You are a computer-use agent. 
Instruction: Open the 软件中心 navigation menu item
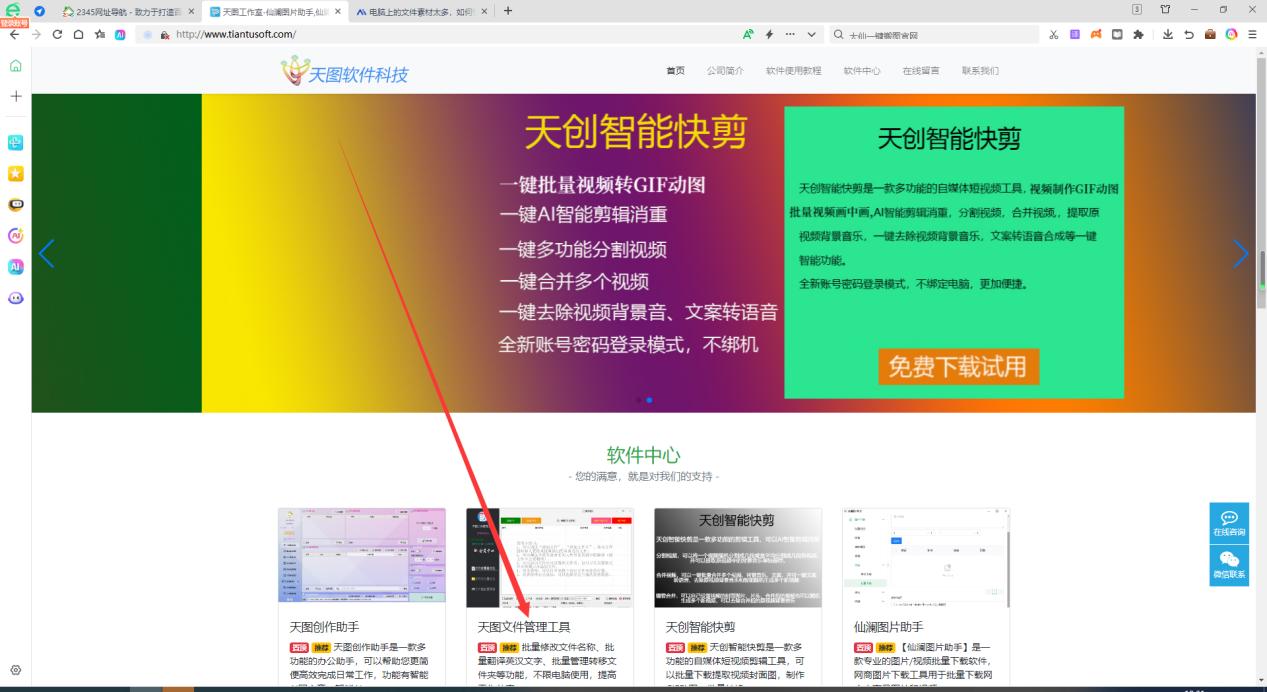(x=862, y=71)
